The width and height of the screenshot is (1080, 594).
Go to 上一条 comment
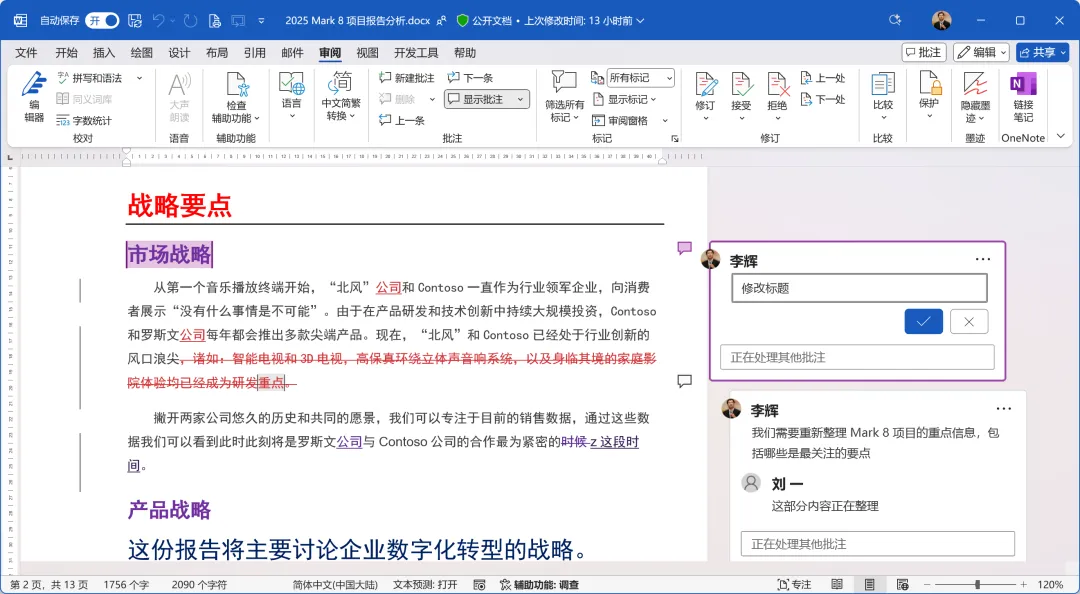[402, 121]
